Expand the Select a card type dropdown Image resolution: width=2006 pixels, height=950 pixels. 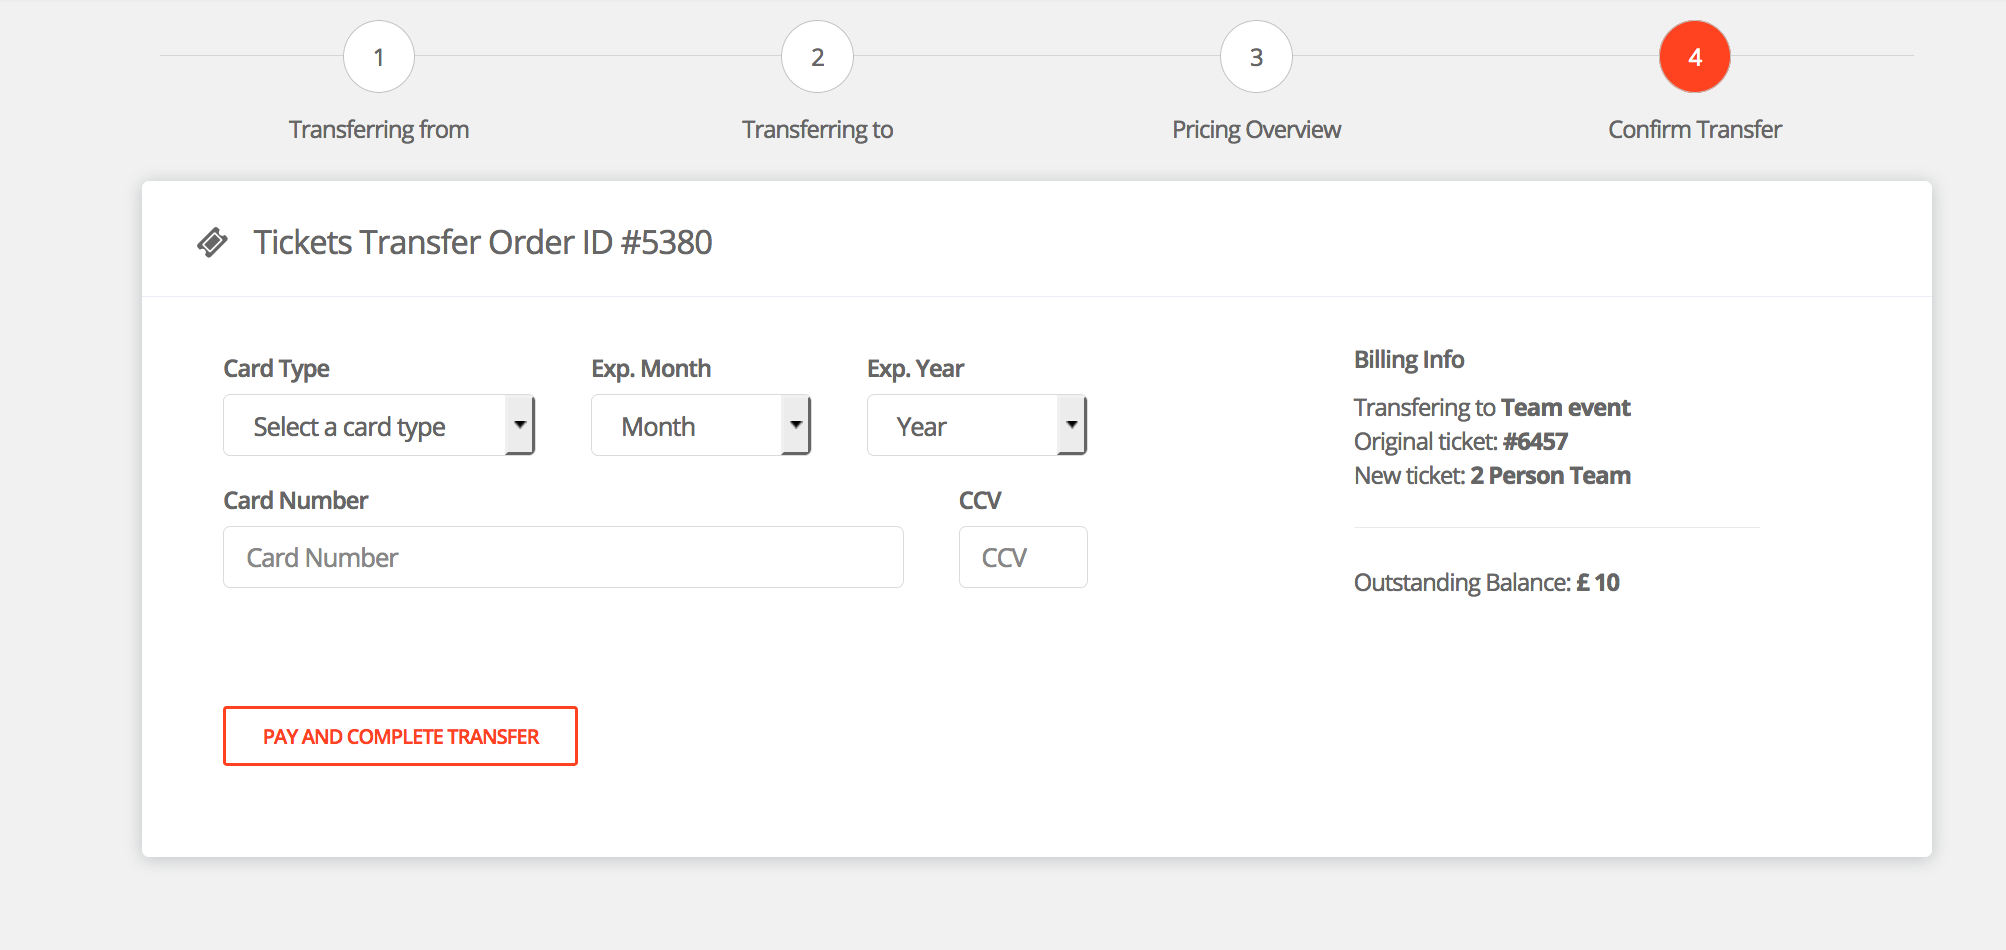click(379, 426)
